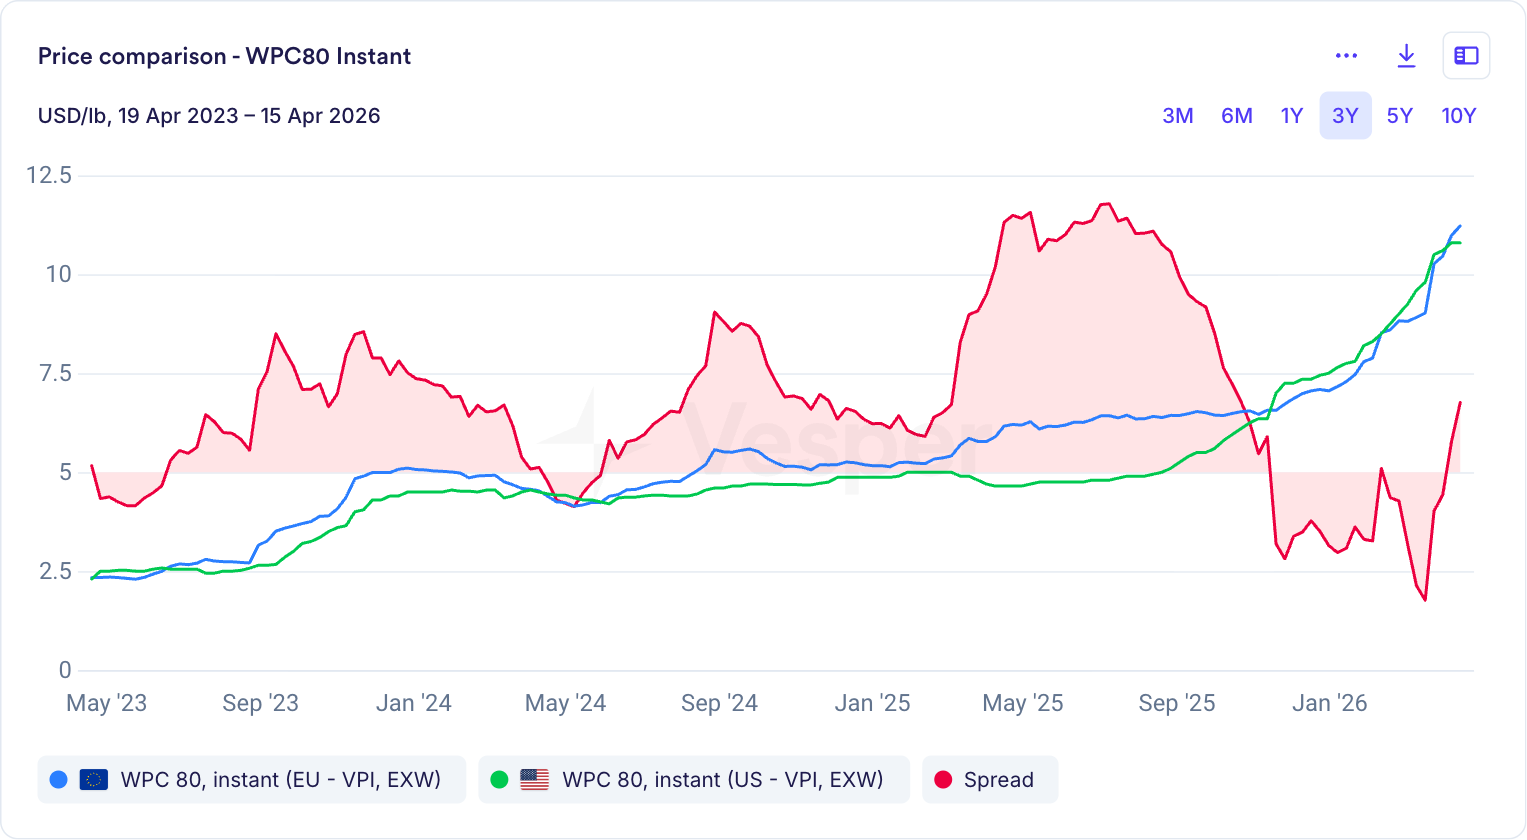Select the active 3Y range button
The image size is (1527, 840).
1345,116
